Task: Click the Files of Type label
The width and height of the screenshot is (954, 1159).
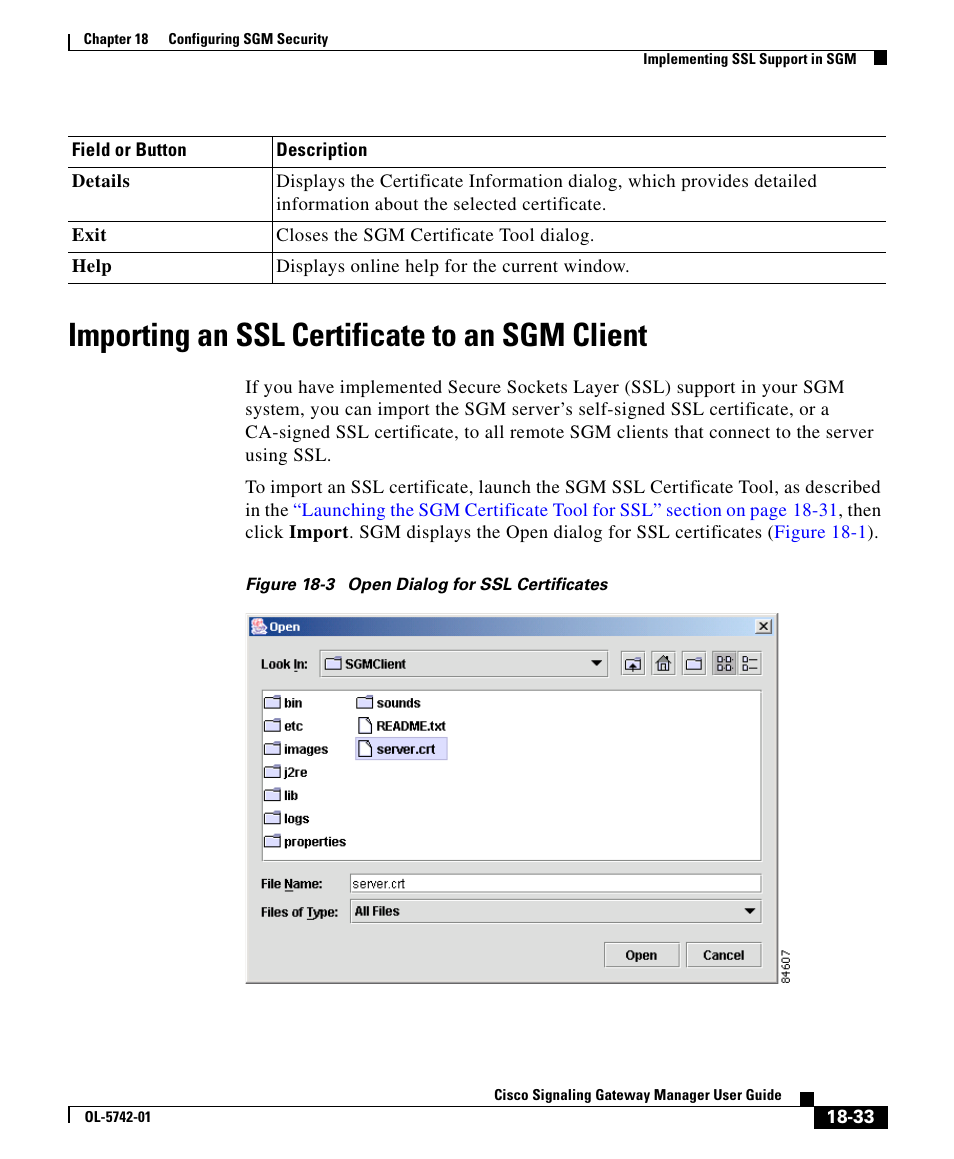Action: (x=299, y=912)
